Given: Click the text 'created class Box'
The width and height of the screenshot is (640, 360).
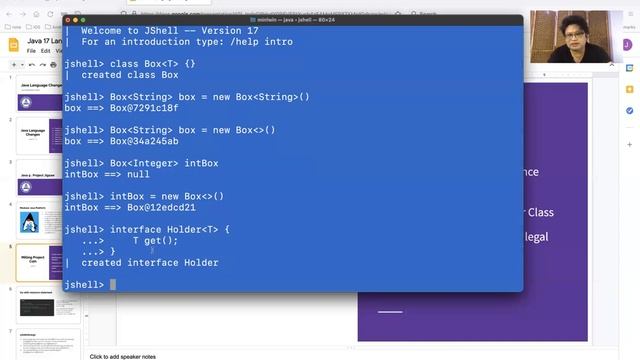Looking at the screenshot, I should coord(129,75).
